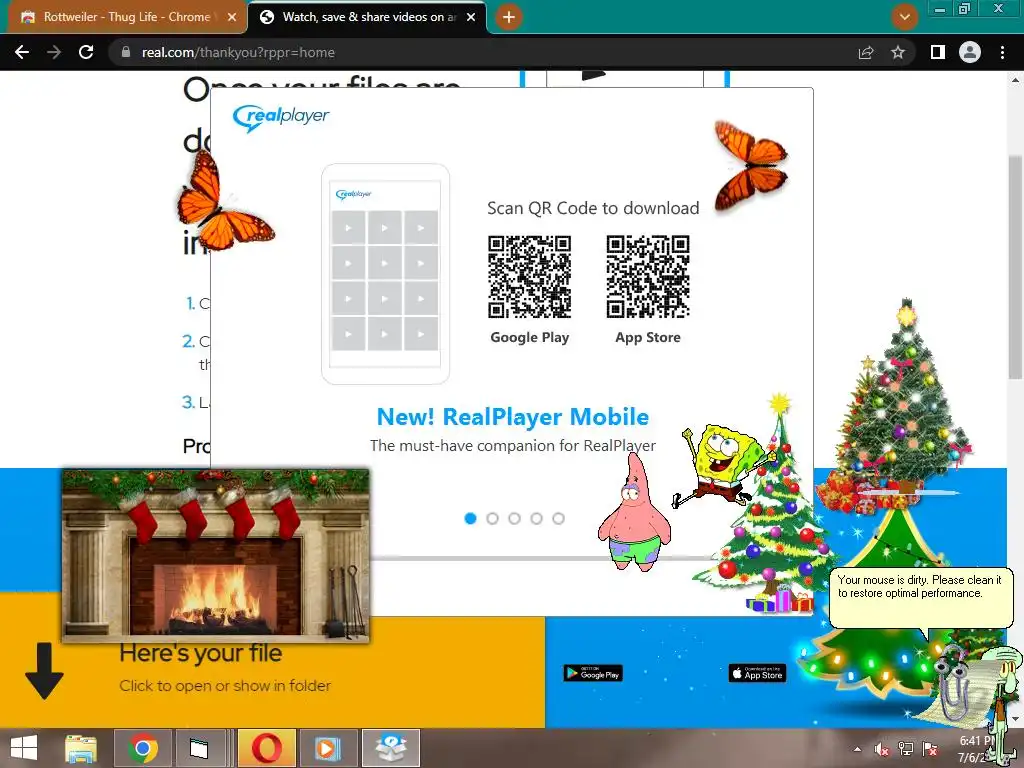Open the Windows Start menu
Screen dimensions: 1024x768
(x=24, y=748)
